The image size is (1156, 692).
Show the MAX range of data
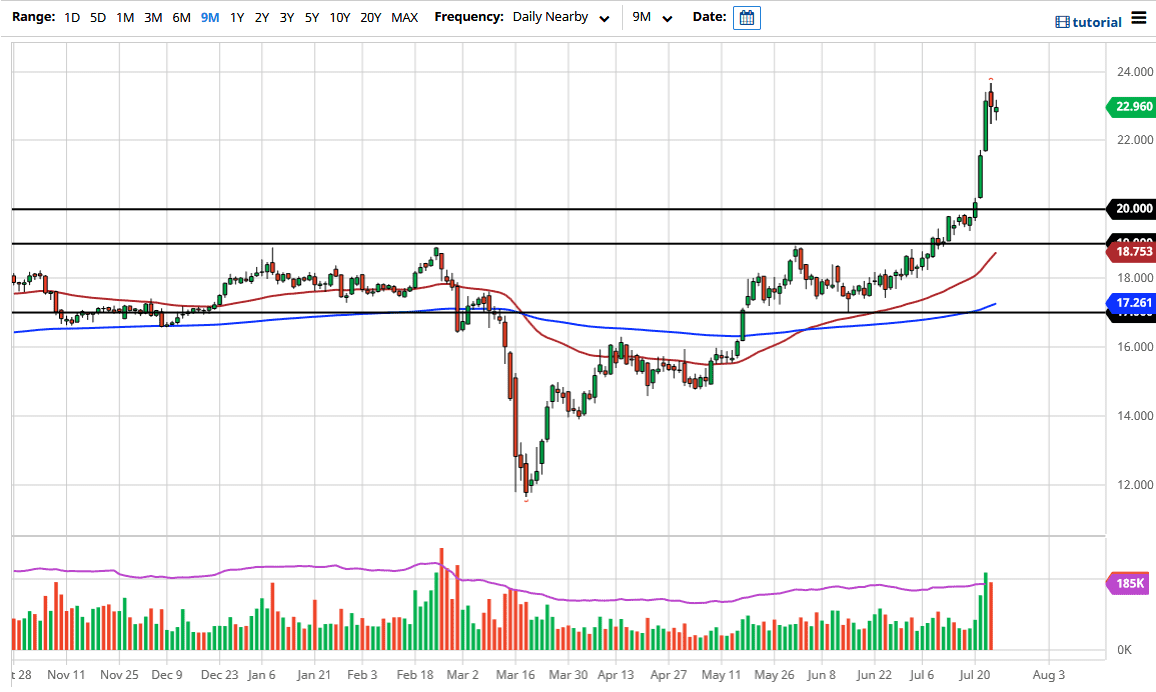point(405,17)
